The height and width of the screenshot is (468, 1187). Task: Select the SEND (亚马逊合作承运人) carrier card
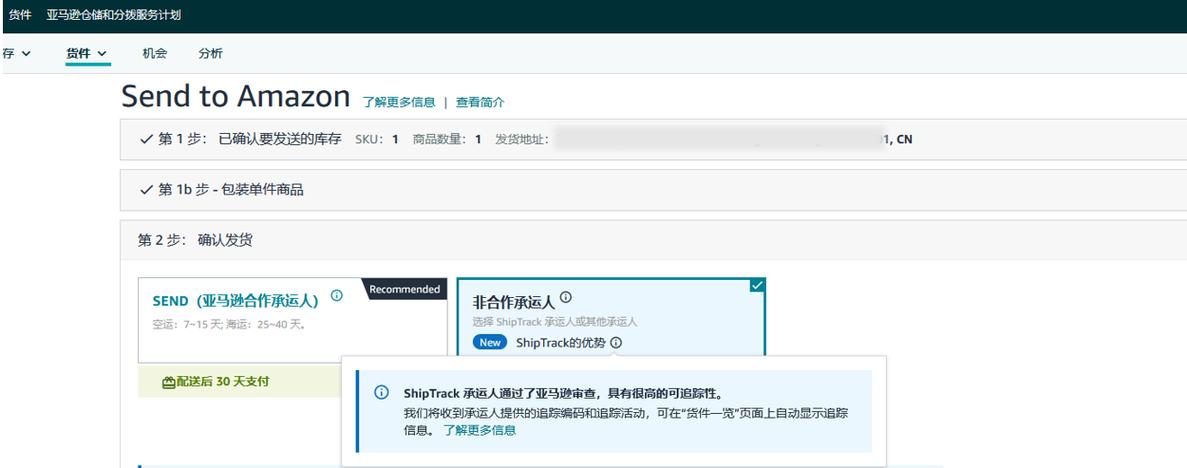[250, 320]
